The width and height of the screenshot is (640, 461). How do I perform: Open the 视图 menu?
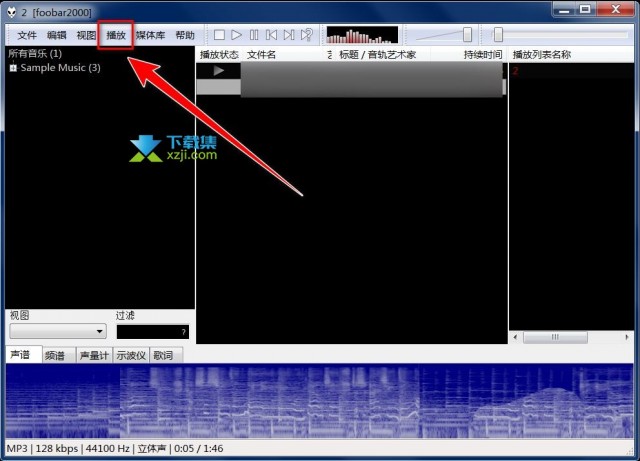[86, 36]
